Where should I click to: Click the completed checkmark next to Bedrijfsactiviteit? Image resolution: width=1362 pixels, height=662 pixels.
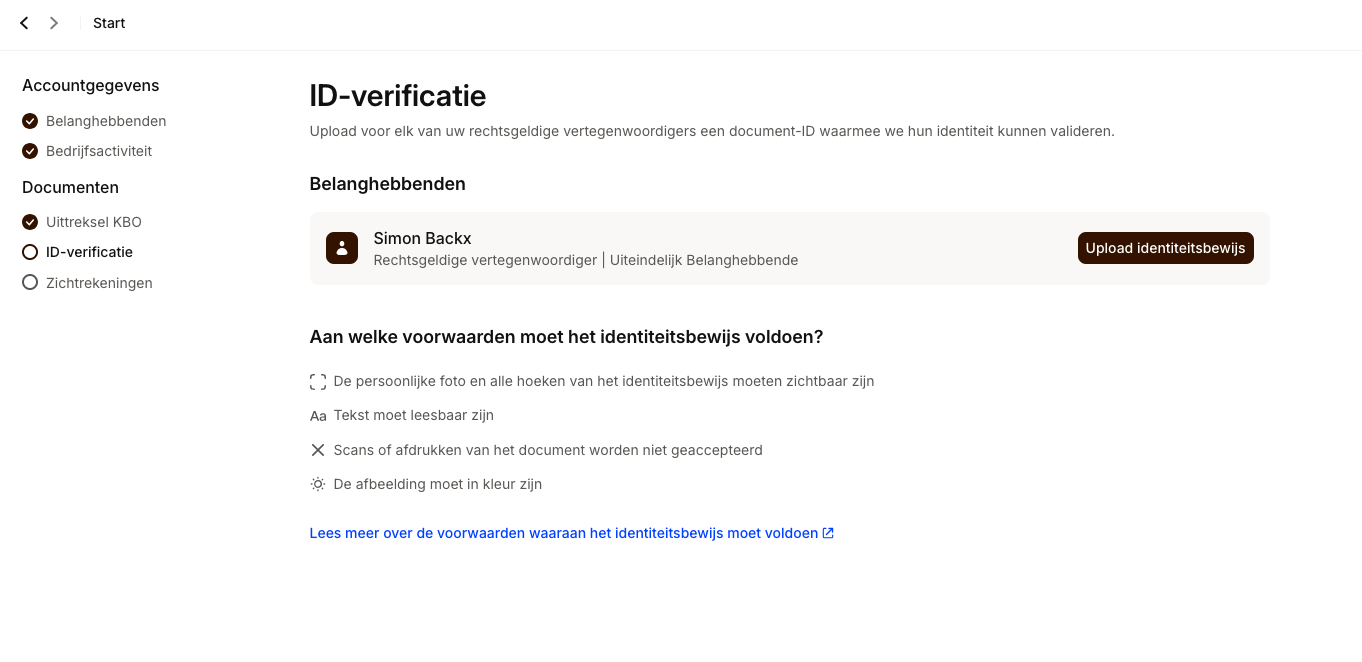point(30,151)
